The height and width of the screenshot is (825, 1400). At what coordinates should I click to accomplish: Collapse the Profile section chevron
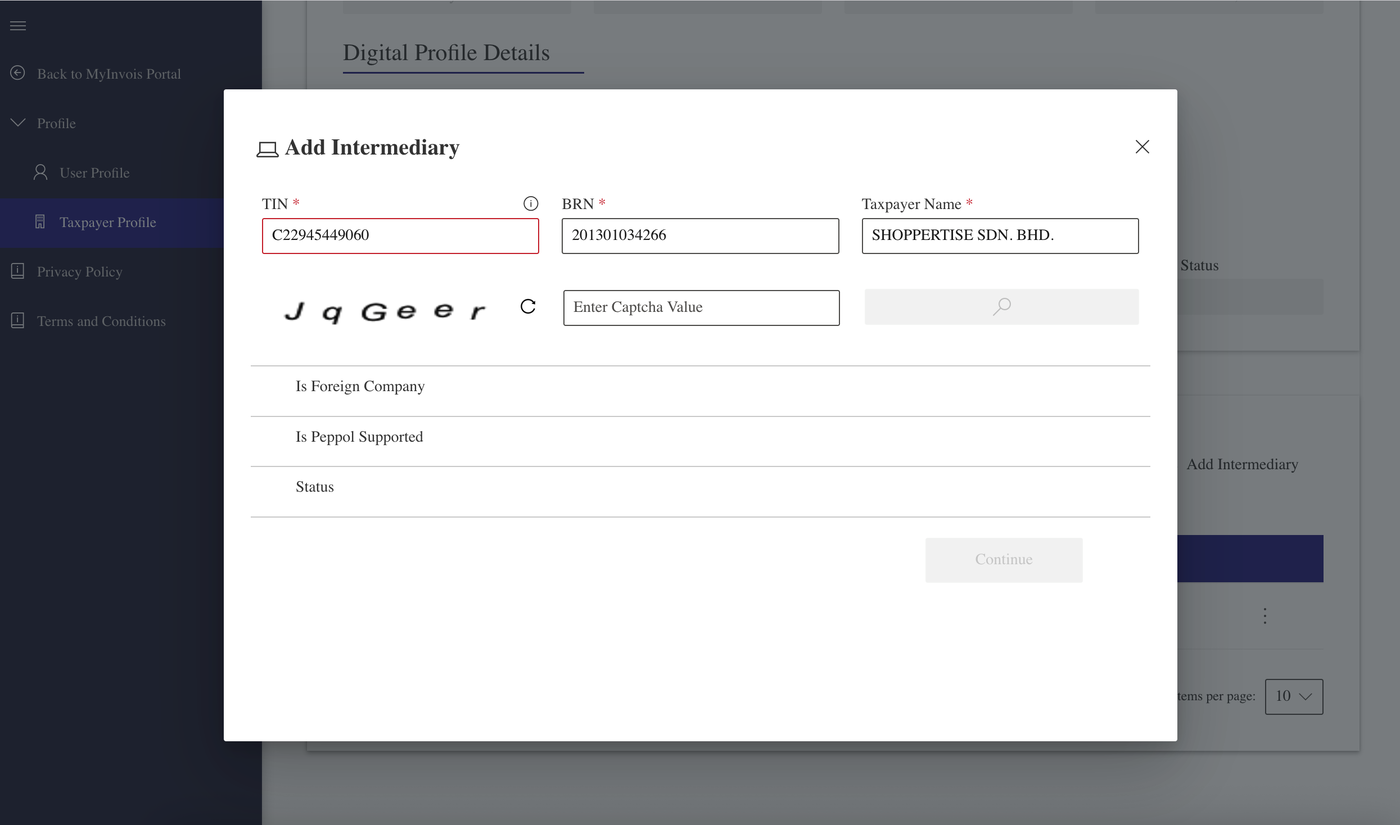17,123
